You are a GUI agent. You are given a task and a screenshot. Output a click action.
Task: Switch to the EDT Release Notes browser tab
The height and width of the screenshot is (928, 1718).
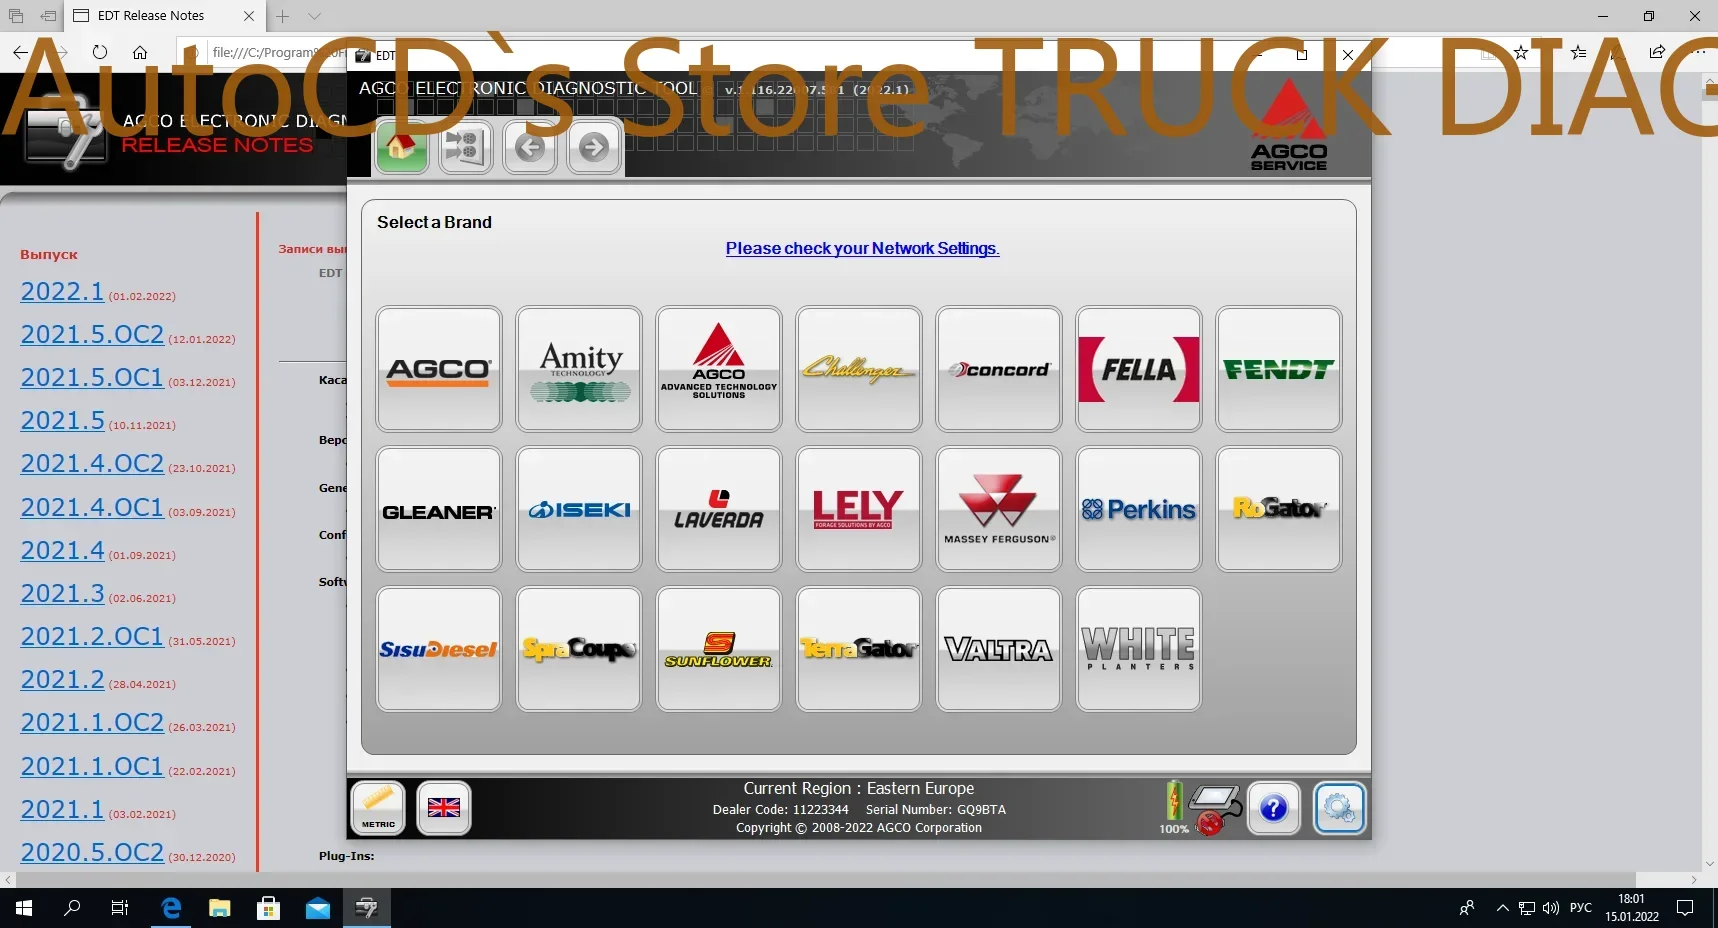(164, 16)
